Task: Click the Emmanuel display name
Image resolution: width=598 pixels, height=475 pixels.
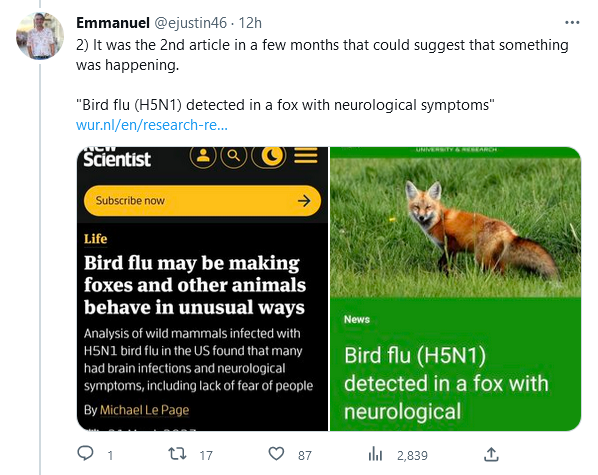Action: tap(113, 23)
